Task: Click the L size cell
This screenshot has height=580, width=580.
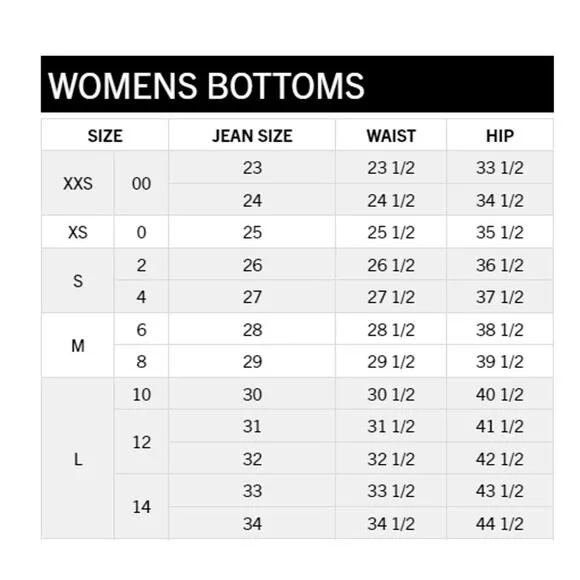Action: click(x=78, y=459)
